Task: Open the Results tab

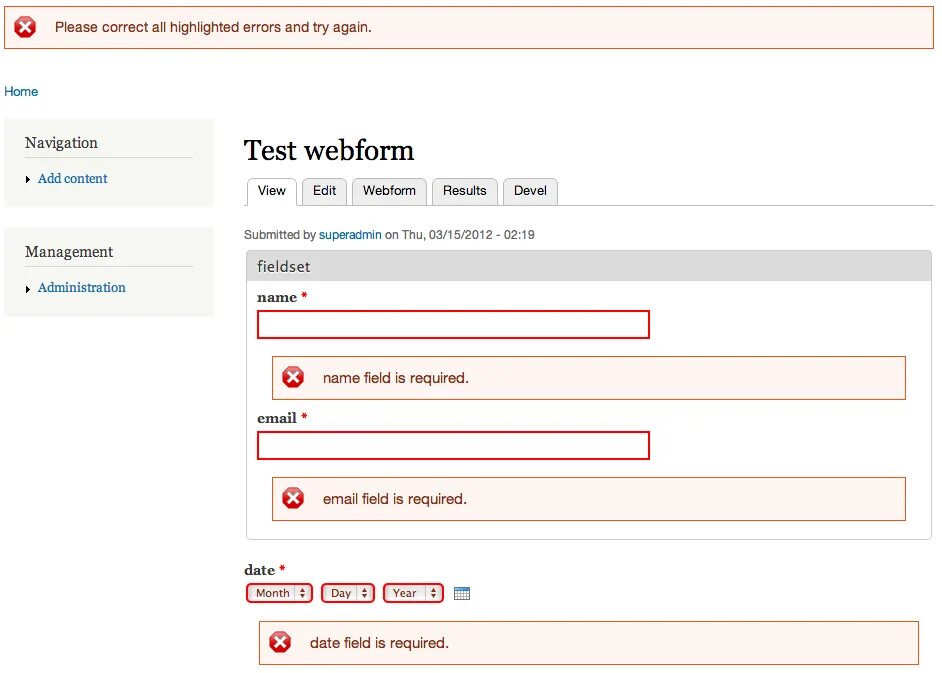Action: coord(464,191)
